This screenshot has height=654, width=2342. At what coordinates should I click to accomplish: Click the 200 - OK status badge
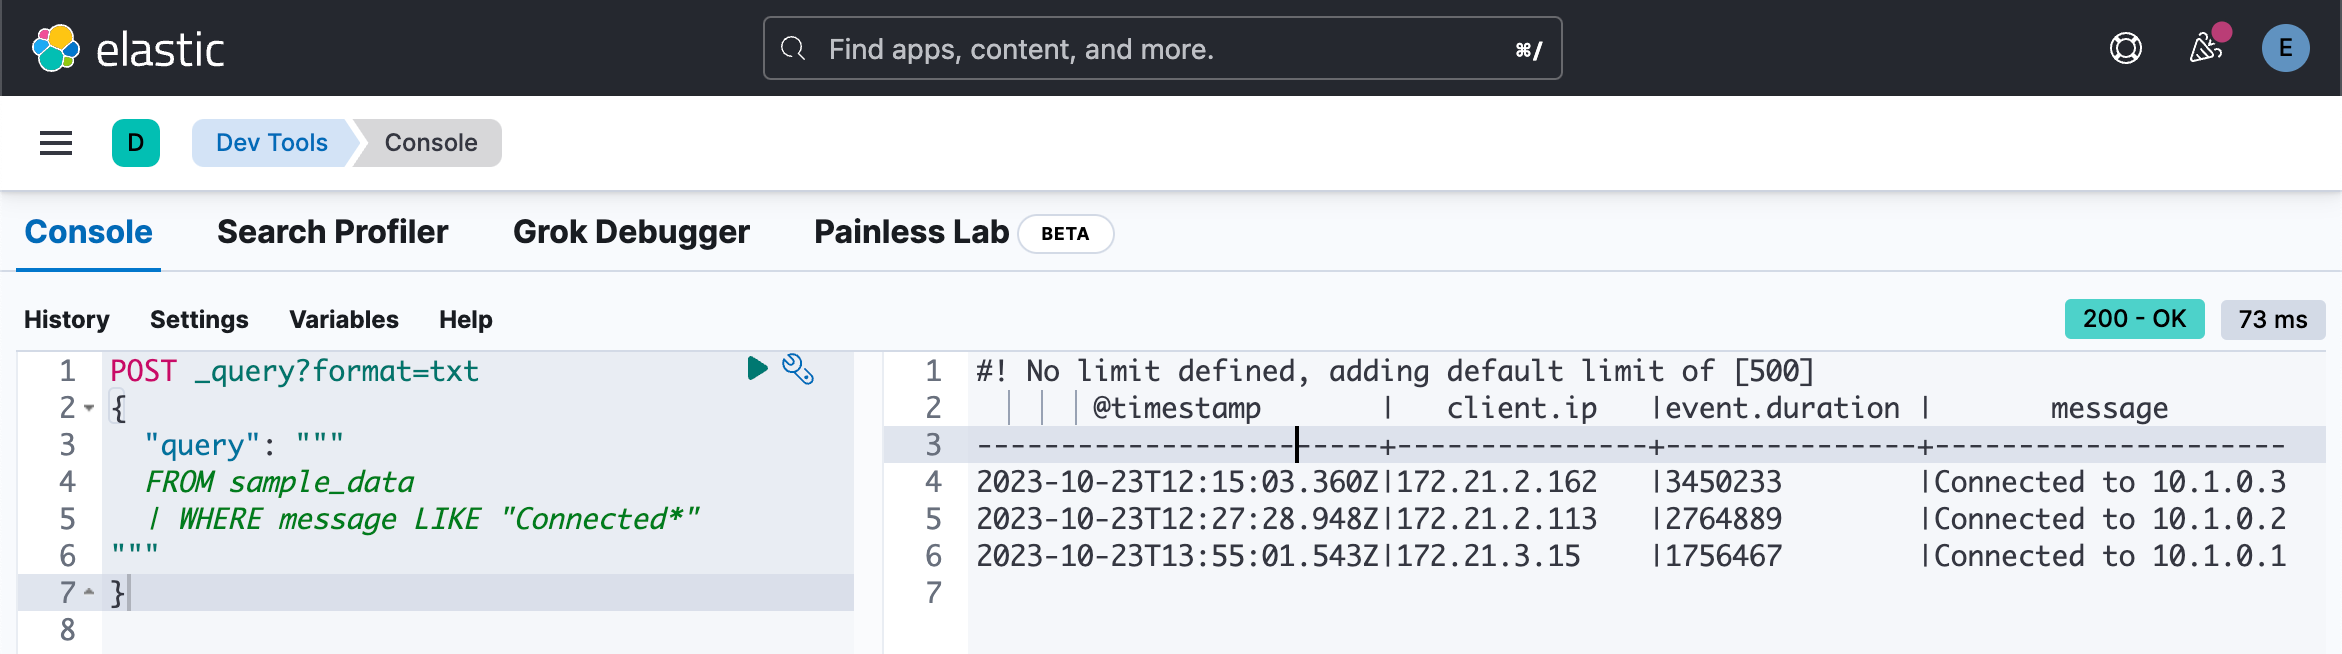(2134, 319)
